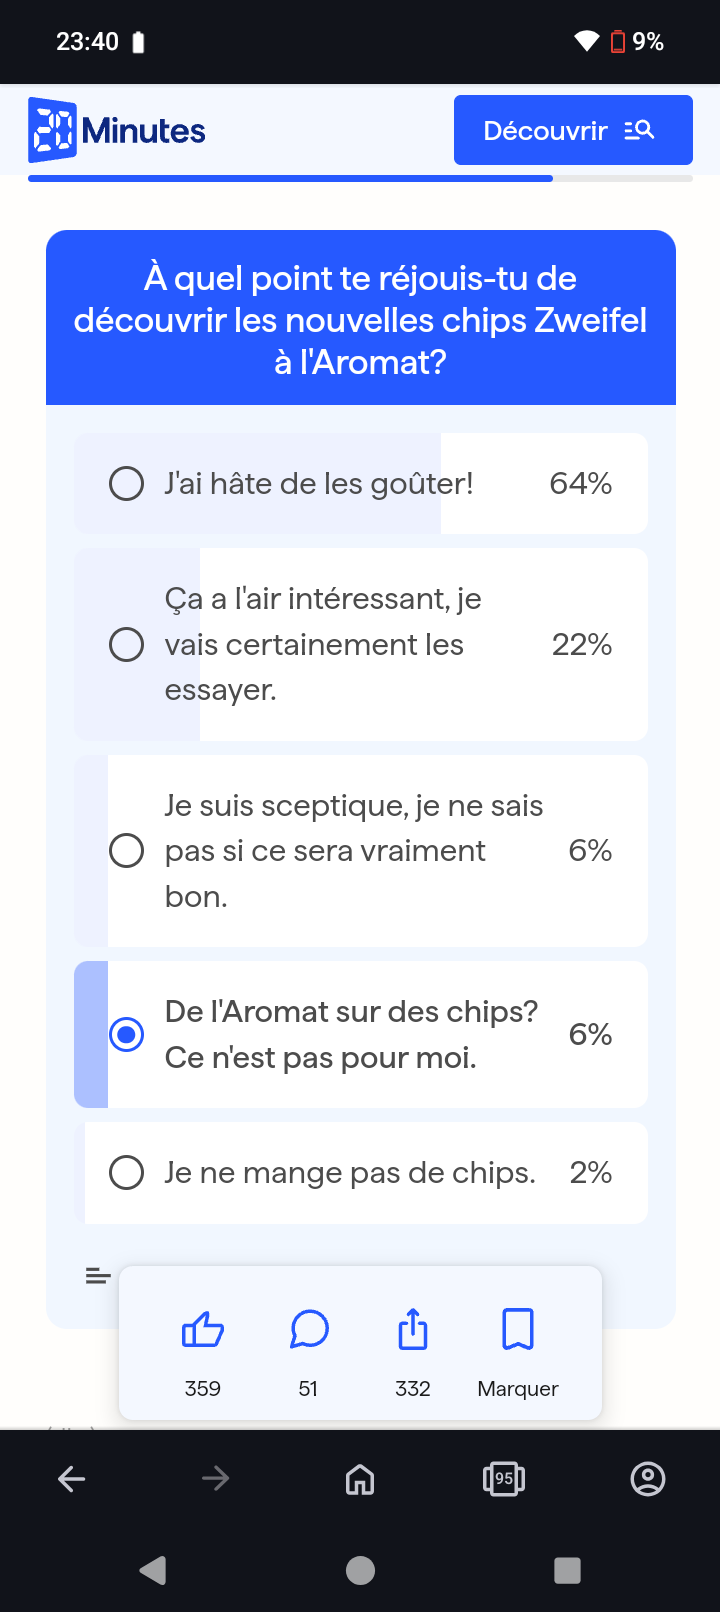The width and height of the screenshot is (720, 1612).
Task: Tap the browser forward arrow
Action: click(x=216, y=1479)
